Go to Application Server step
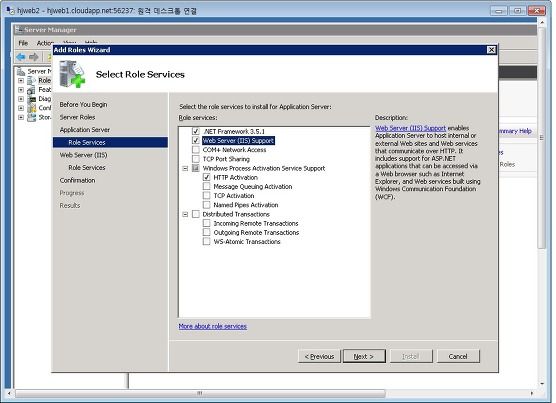The image size is (556, 403). (x=85, y=130)
